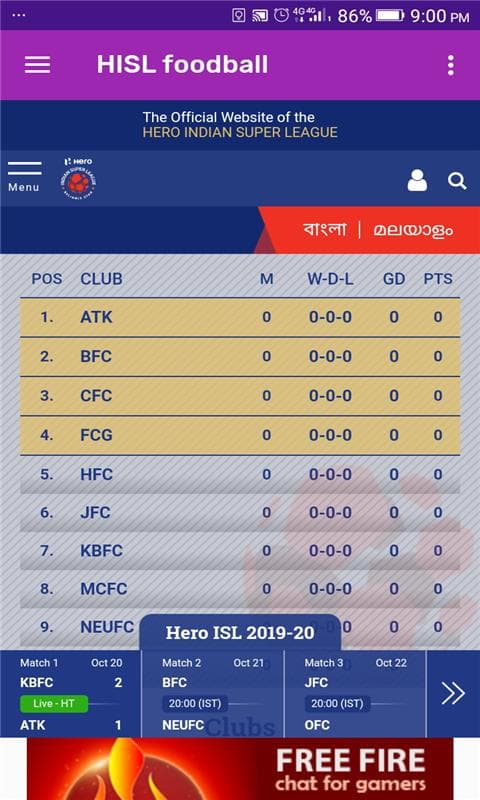
Task: Open Match 1 KBFC vs ATK card
Action: (71, 694)
